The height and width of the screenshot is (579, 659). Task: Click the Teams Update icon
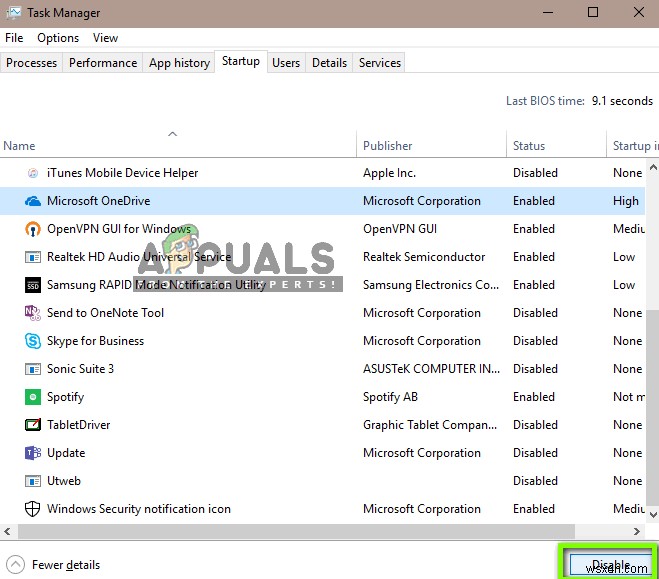tap(33, 453)
